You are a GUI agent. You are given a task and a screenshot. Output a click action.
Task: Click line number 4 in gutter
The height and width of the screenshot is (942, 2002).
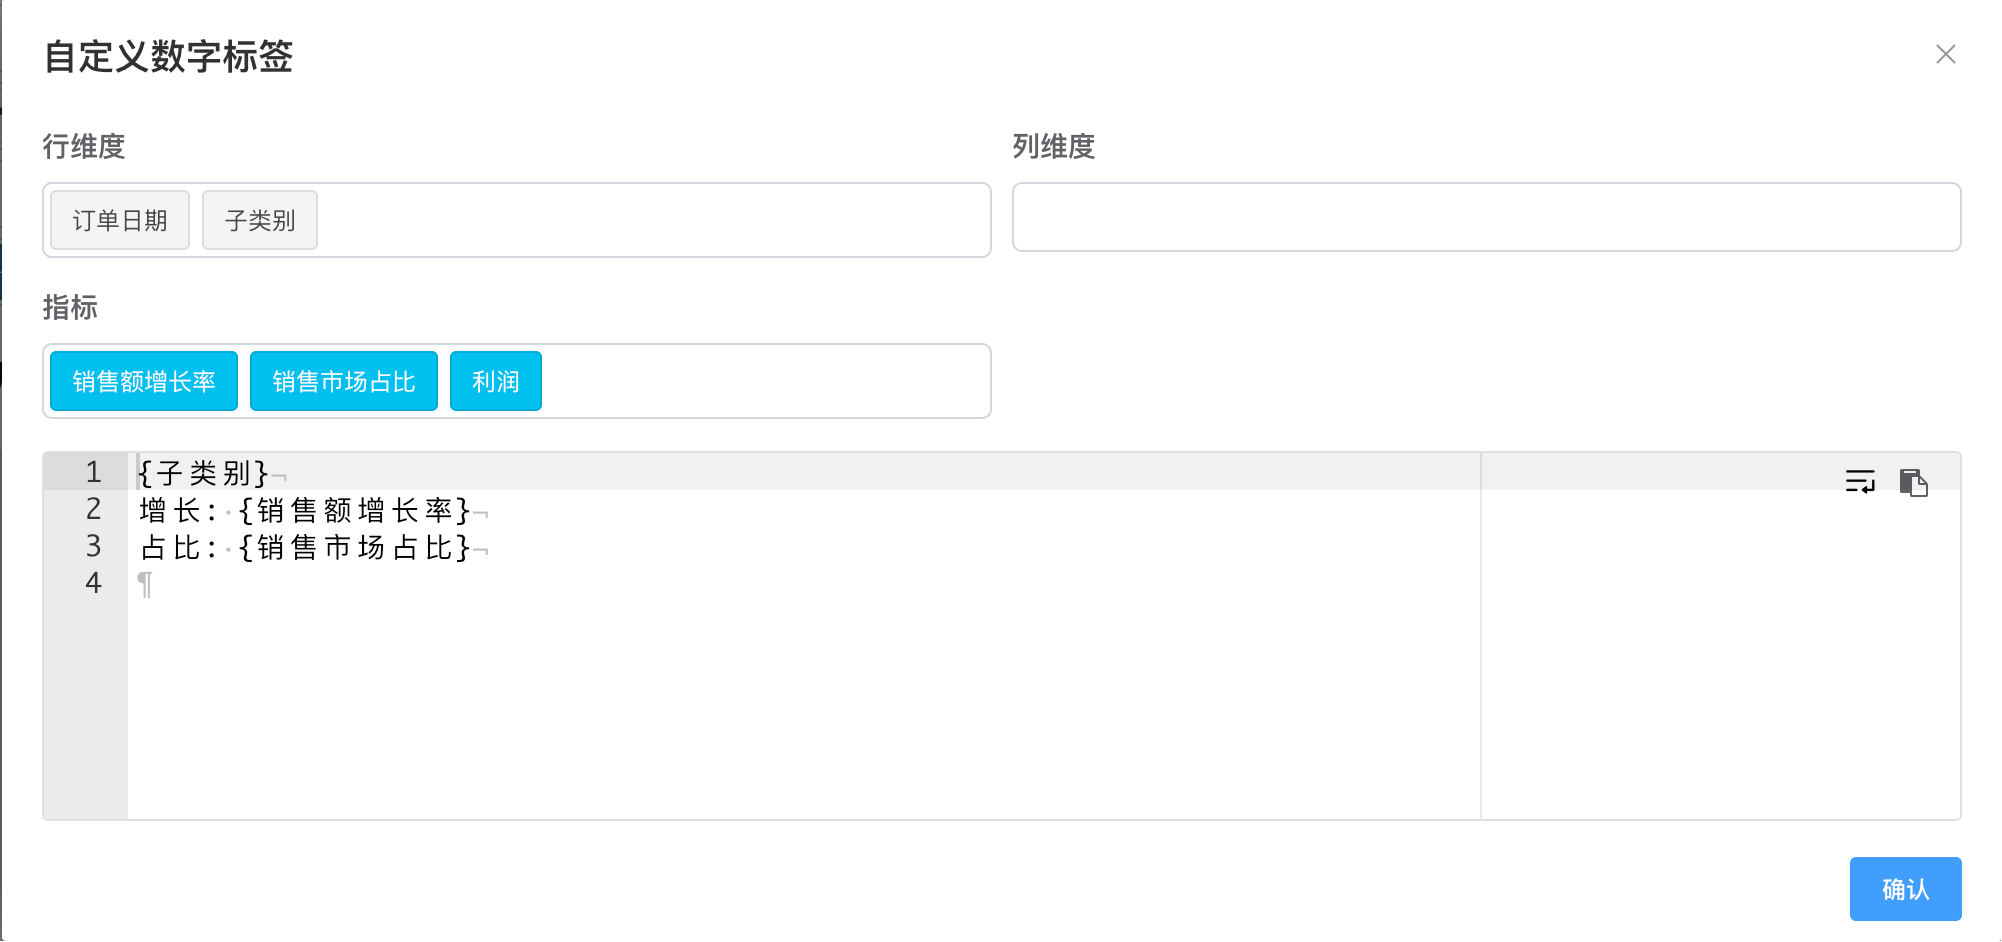tap(93, 583)
